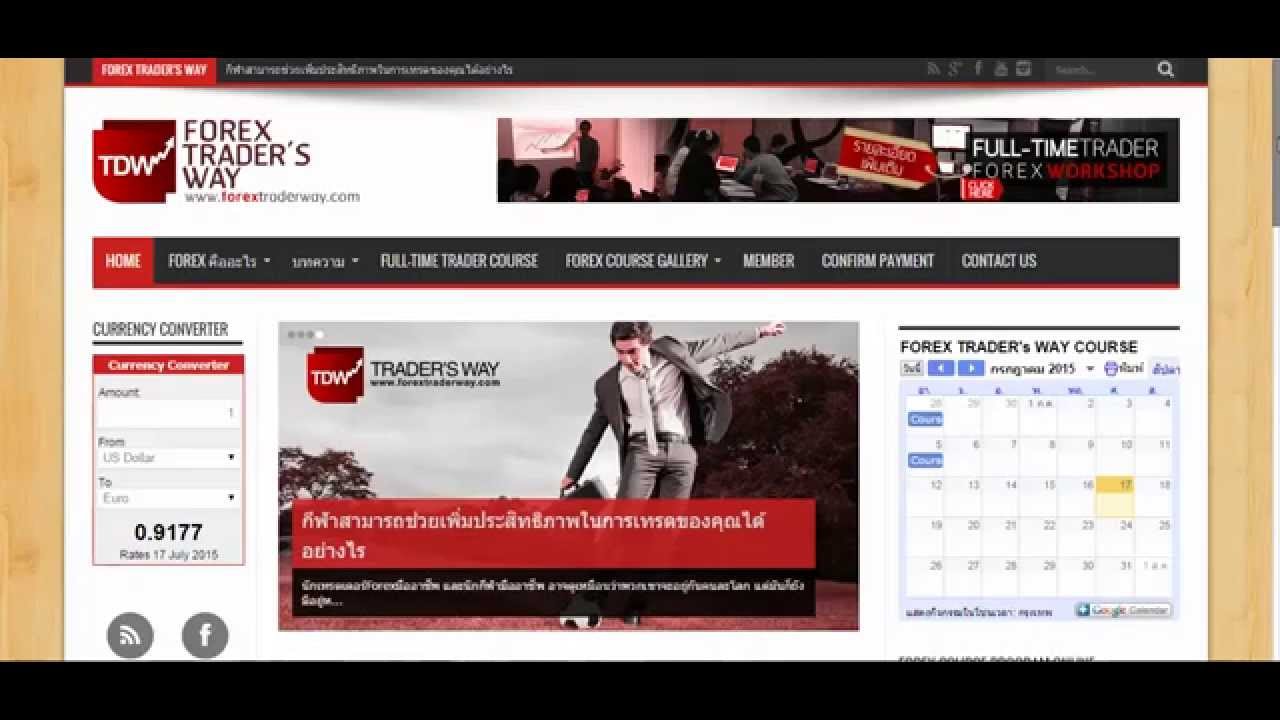The image size is (1280, 720).
Task: Open CONFIRM PAYMENT menu item
Action: point(878,261)
